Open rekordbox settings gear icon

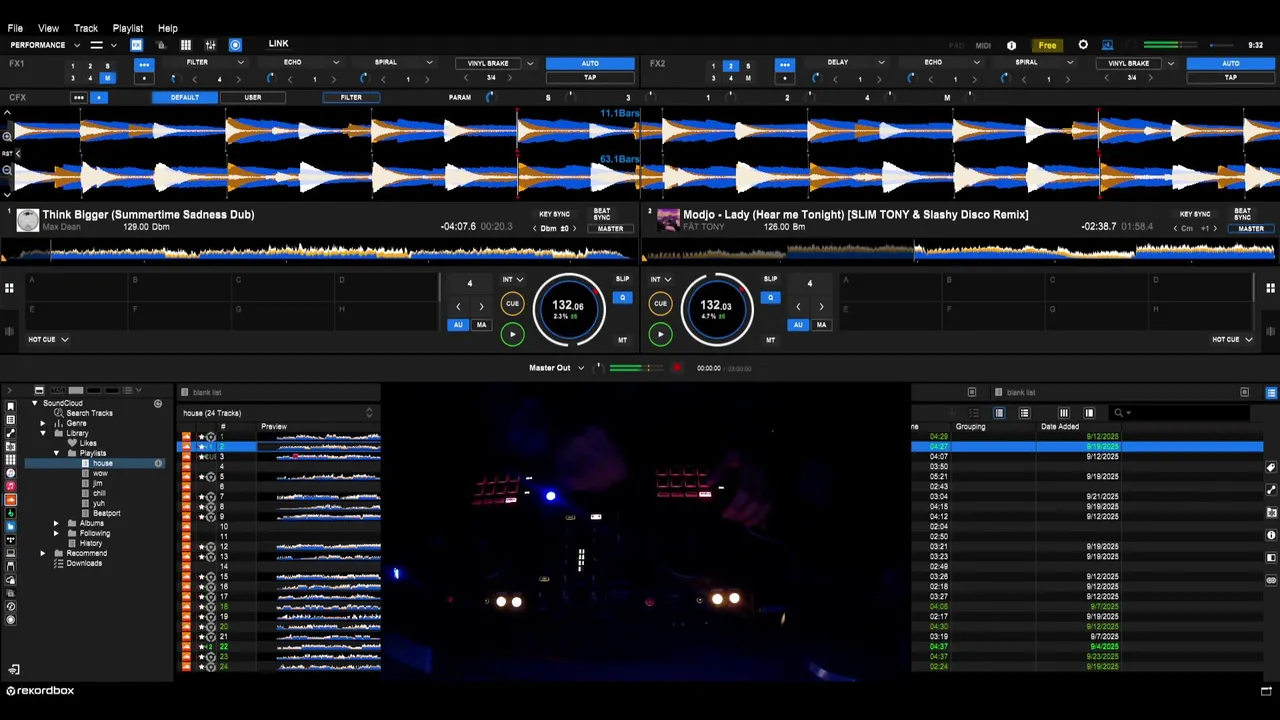1083,45
